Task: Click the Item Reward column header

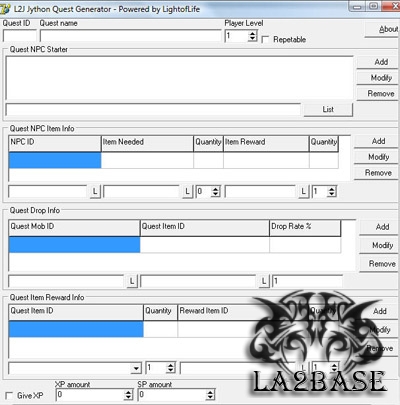Action: [x=266, y=143]
